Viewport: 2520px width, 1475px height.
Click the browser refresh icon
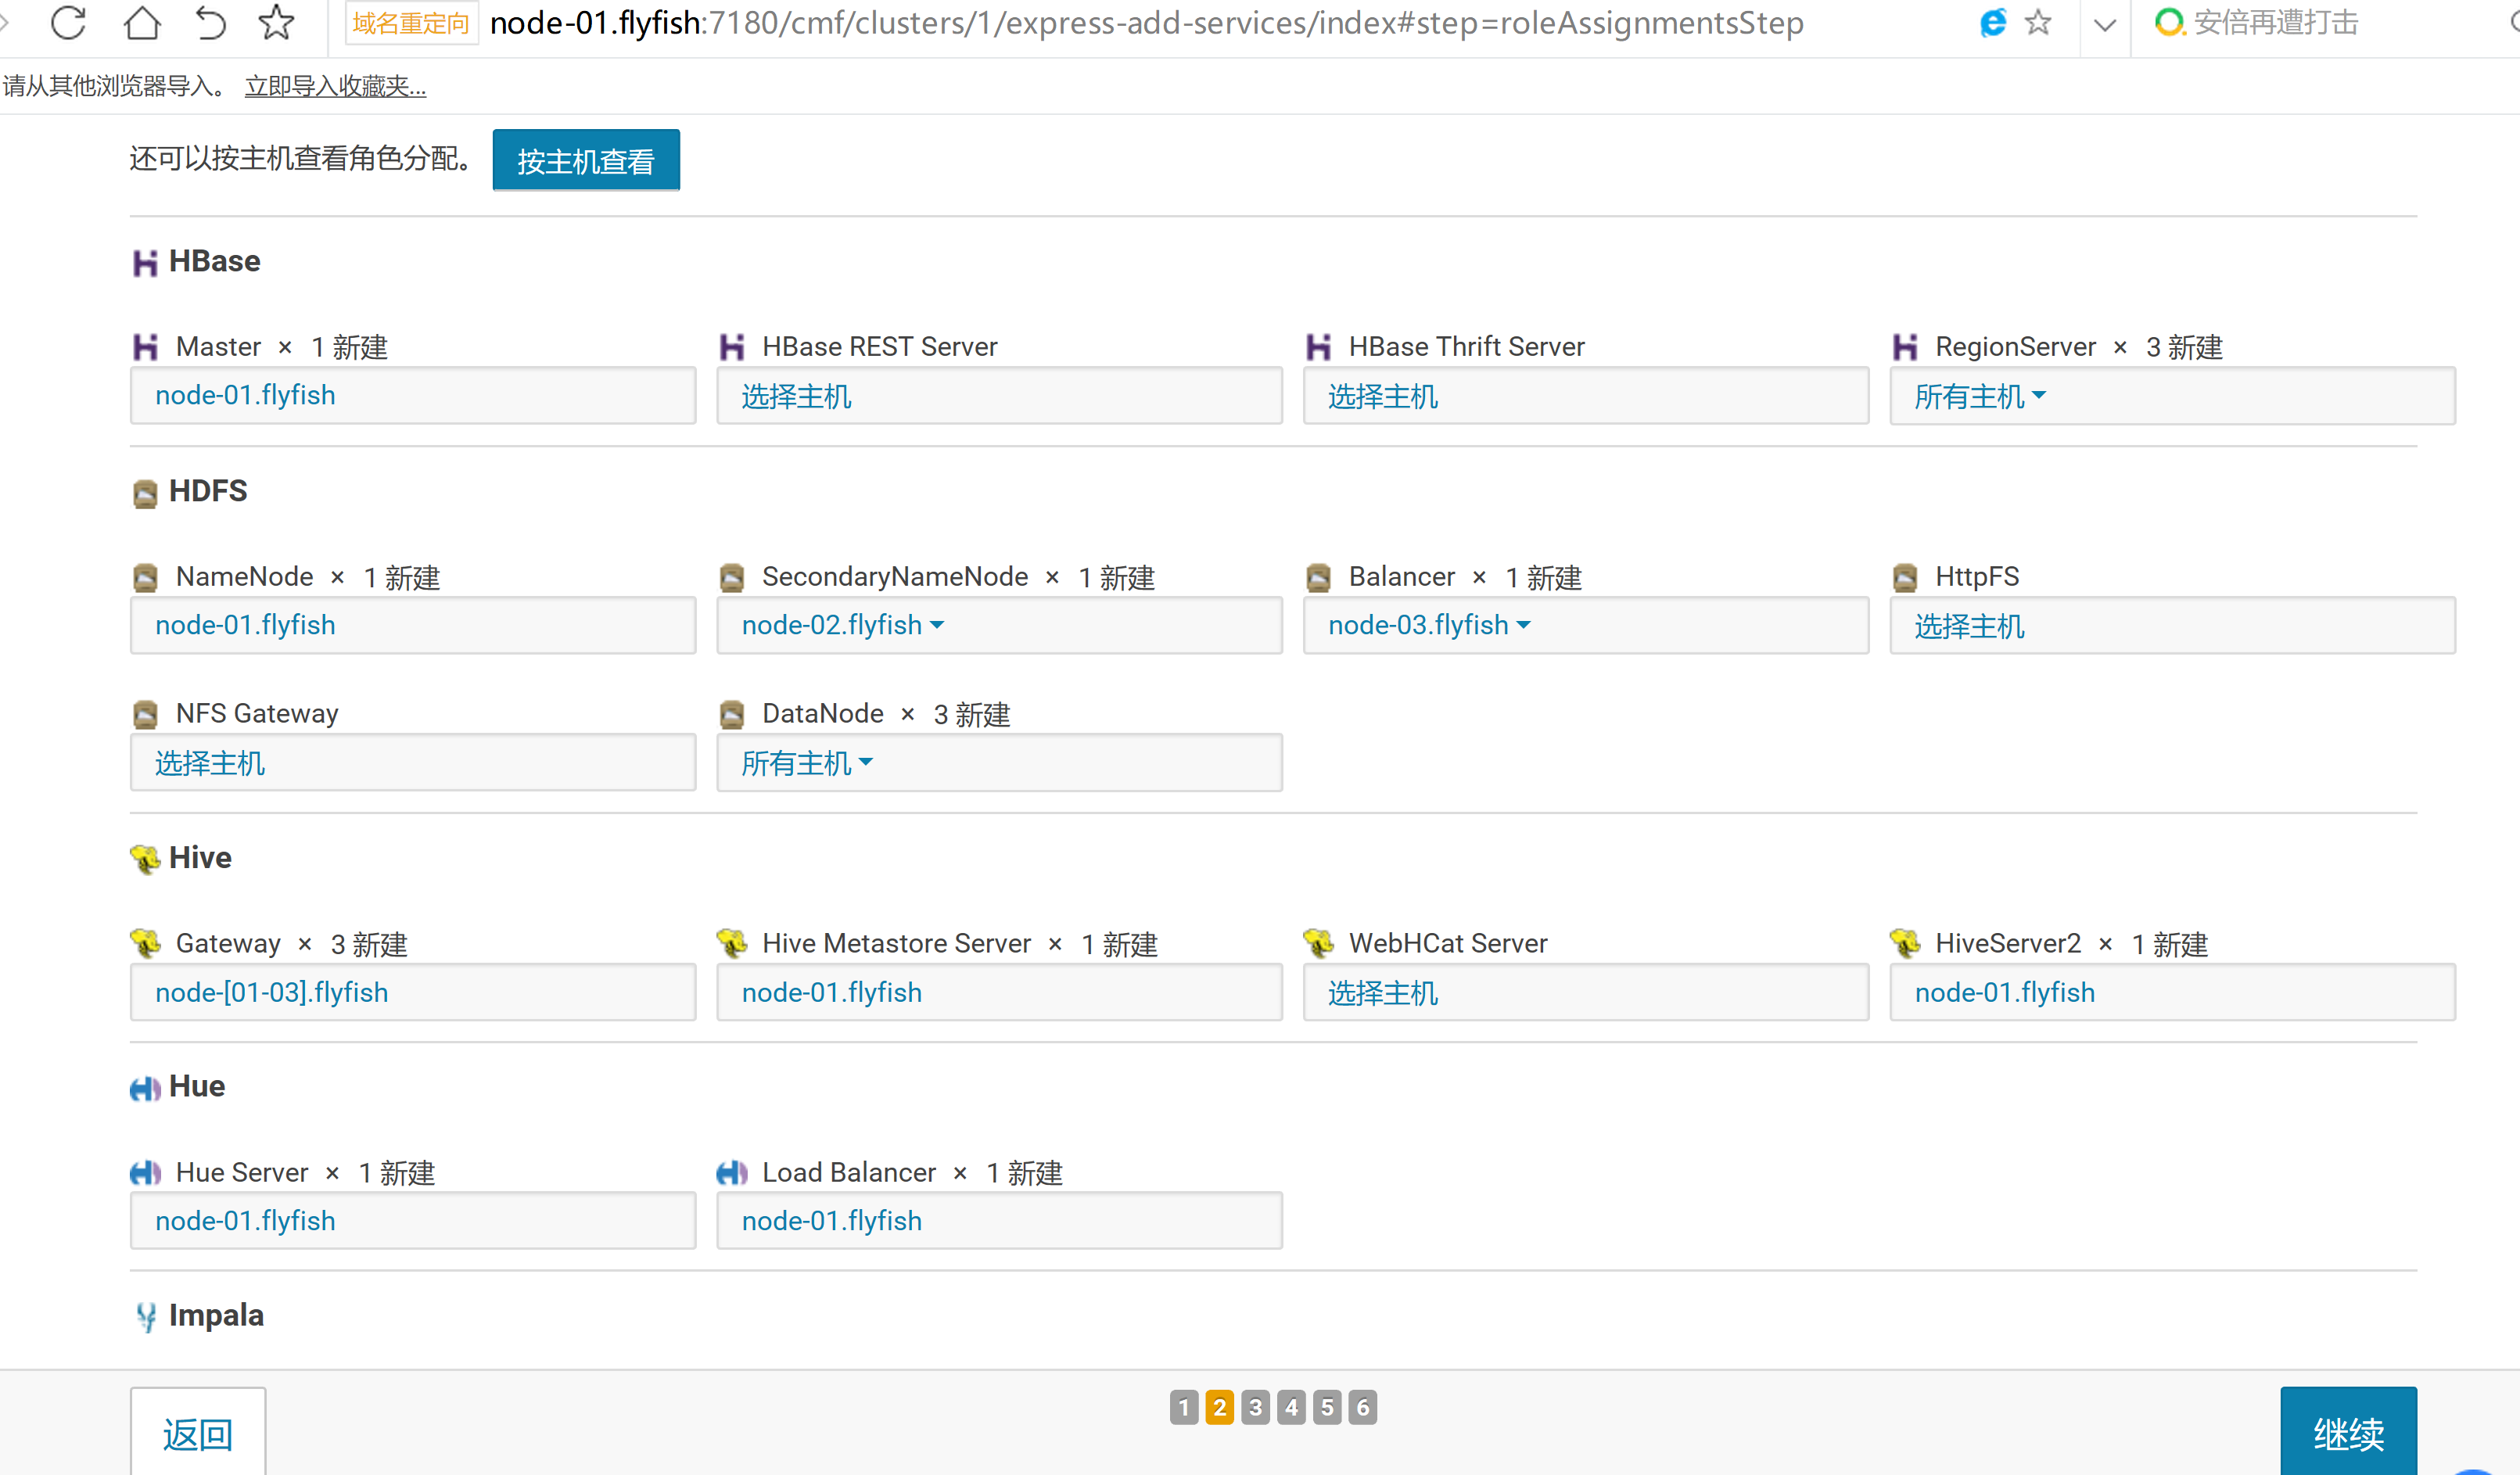coord(68,23)
